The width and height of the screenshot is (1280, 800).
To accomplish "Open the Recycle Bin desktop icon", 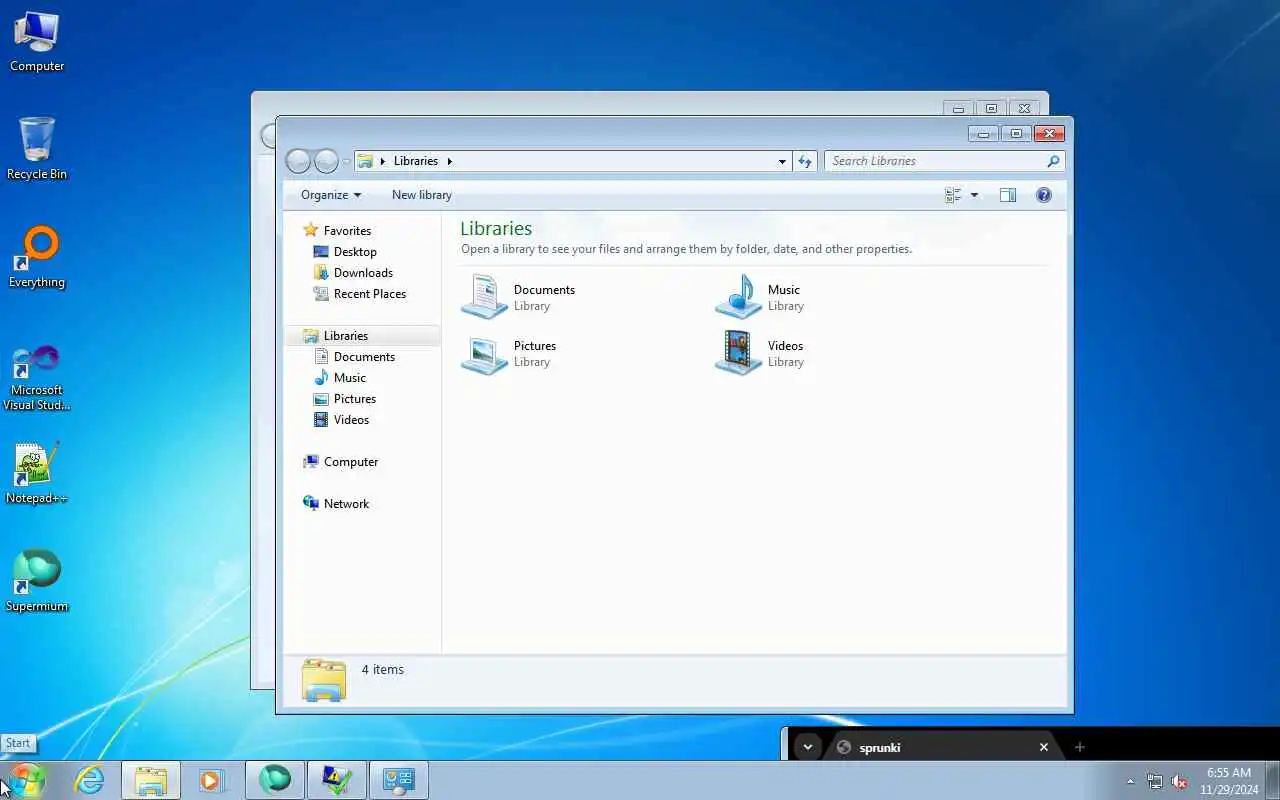I will (x=37, y=149).
